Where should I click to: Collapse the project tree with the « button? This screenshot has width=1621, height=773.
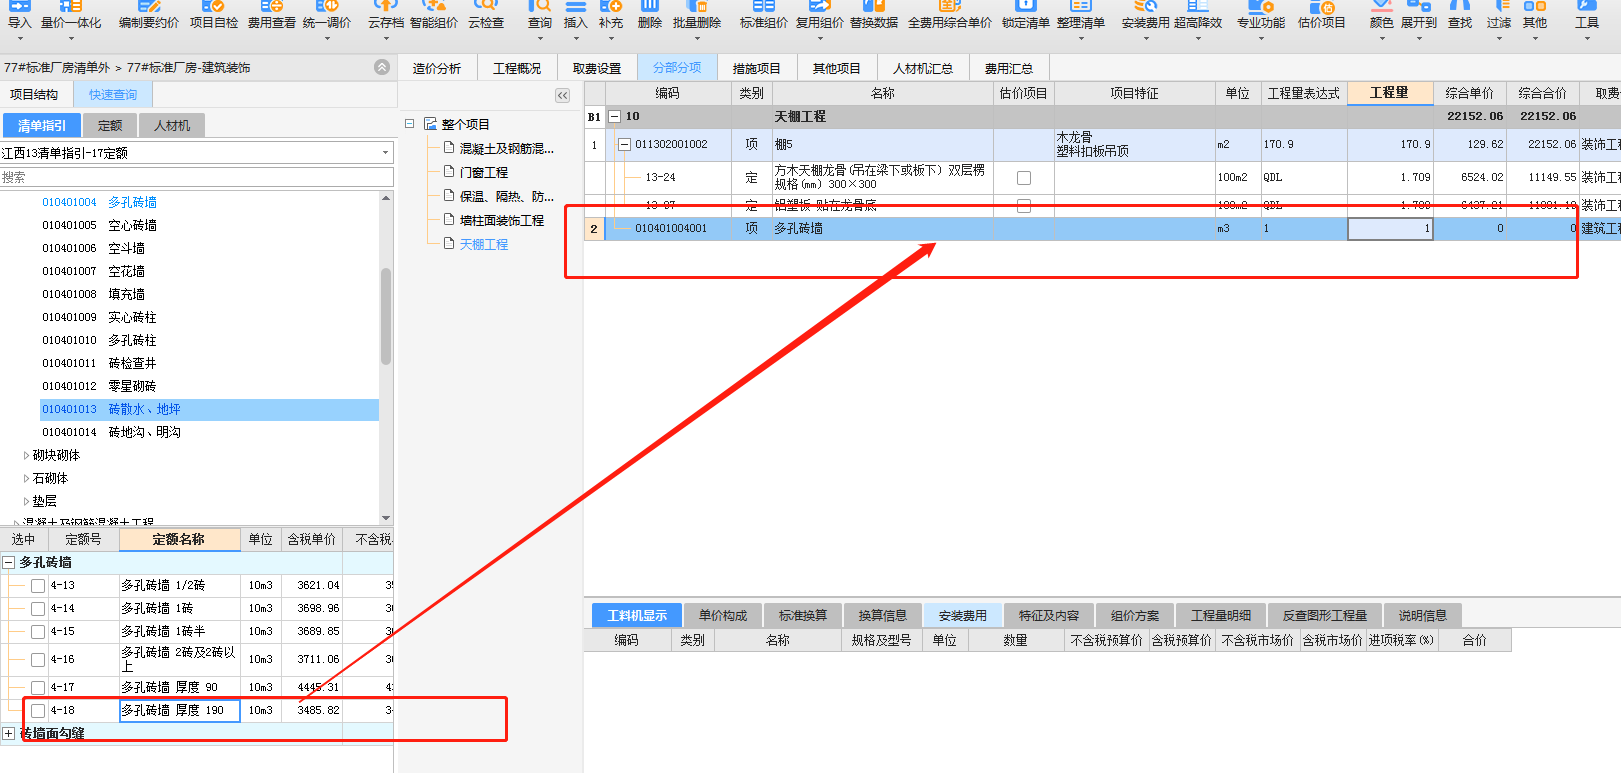pyautogui.click(x=562, y=96)
